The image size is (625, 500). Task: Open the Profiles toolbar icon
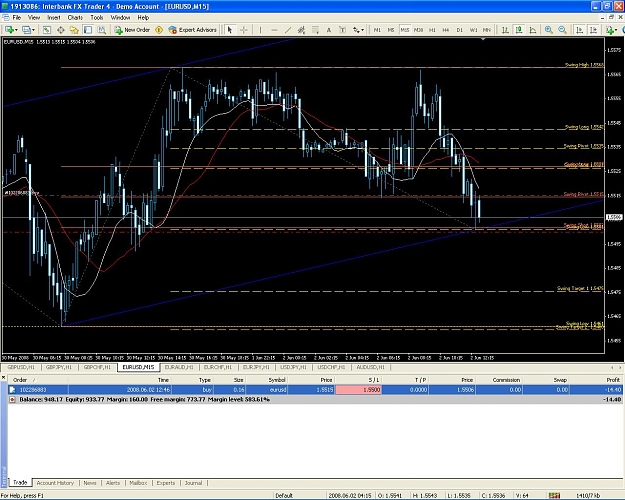click(x=26, y=30)
